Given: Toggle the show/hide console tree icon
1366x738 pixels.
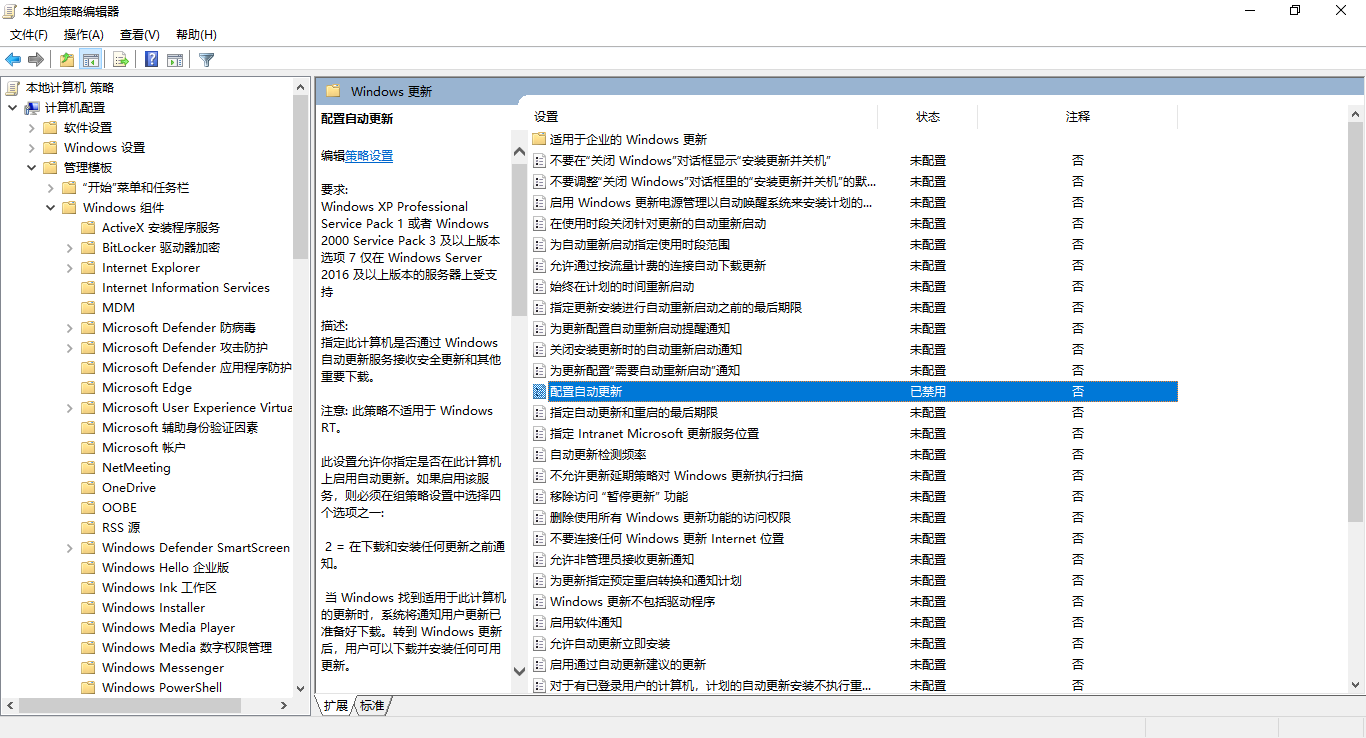Looking at the screenshot, I should point(91,60).
